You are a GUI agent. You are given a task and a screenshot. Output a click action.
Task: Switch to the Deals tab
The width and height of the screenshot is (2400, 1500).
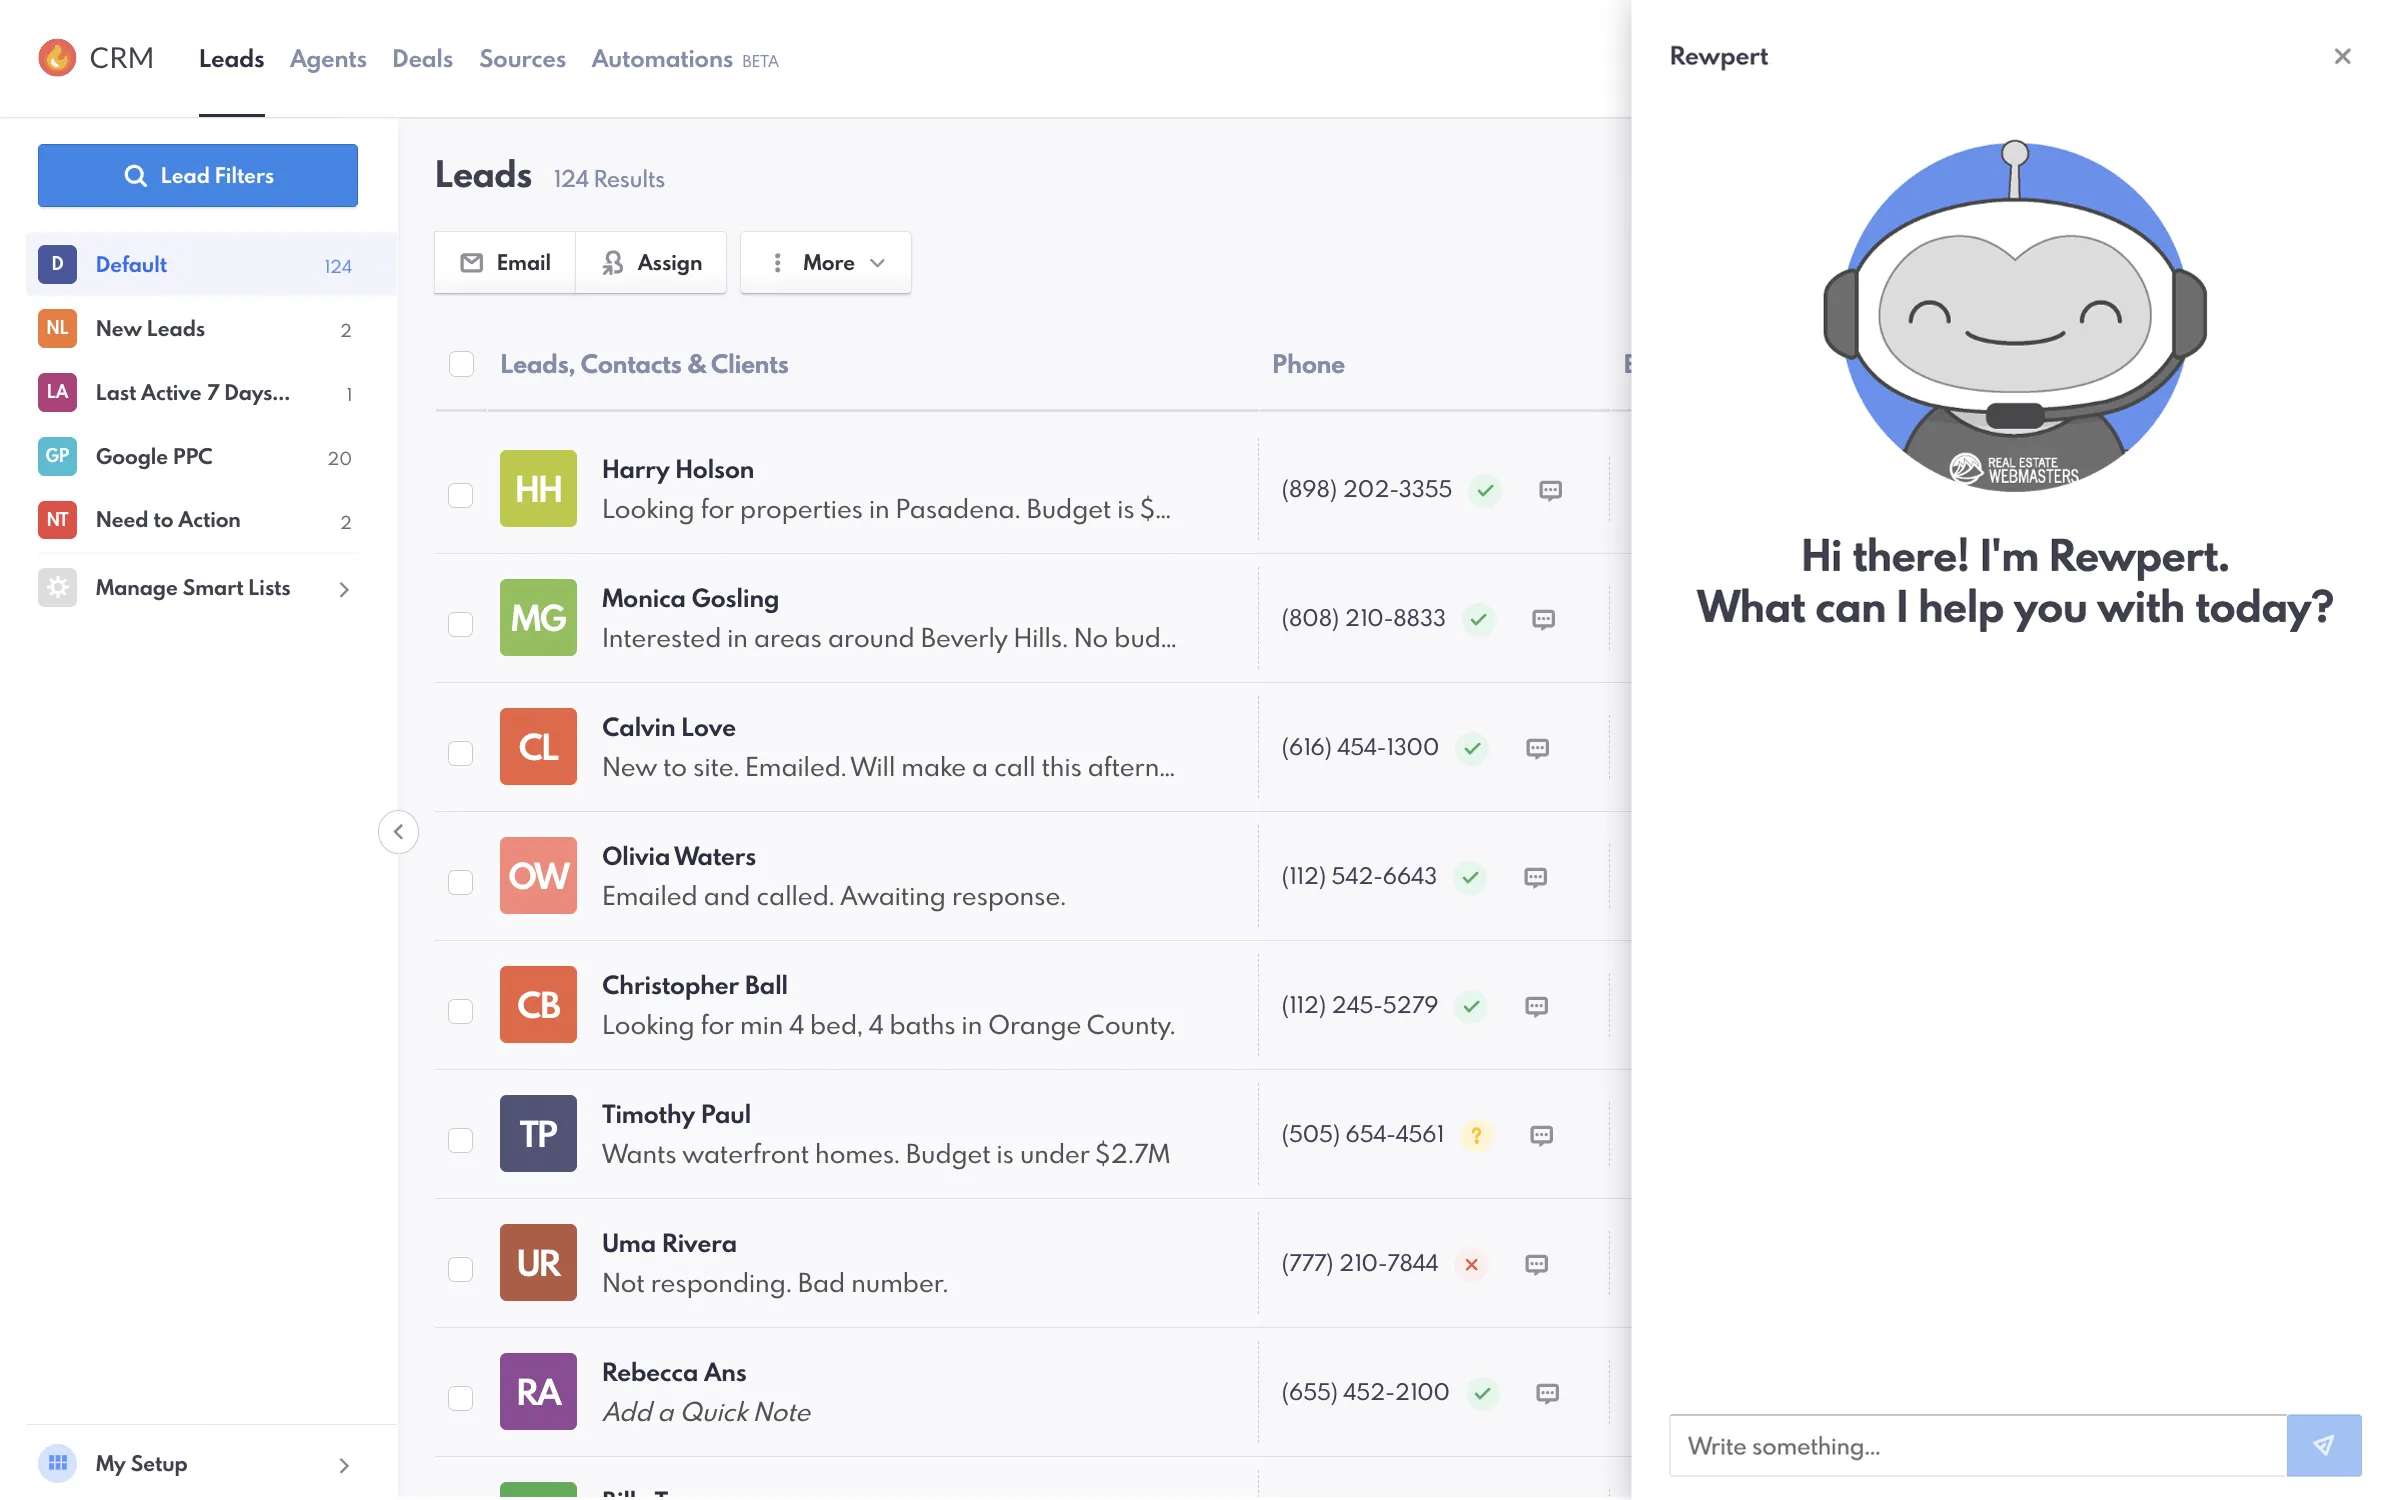coord(422,59)
